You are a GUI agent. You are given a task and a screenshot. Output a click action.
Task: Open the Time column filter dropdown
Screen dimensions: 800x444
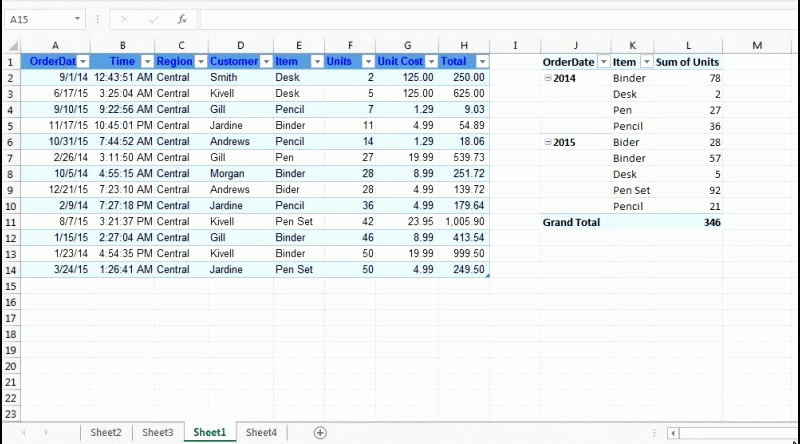click(147, 62)
